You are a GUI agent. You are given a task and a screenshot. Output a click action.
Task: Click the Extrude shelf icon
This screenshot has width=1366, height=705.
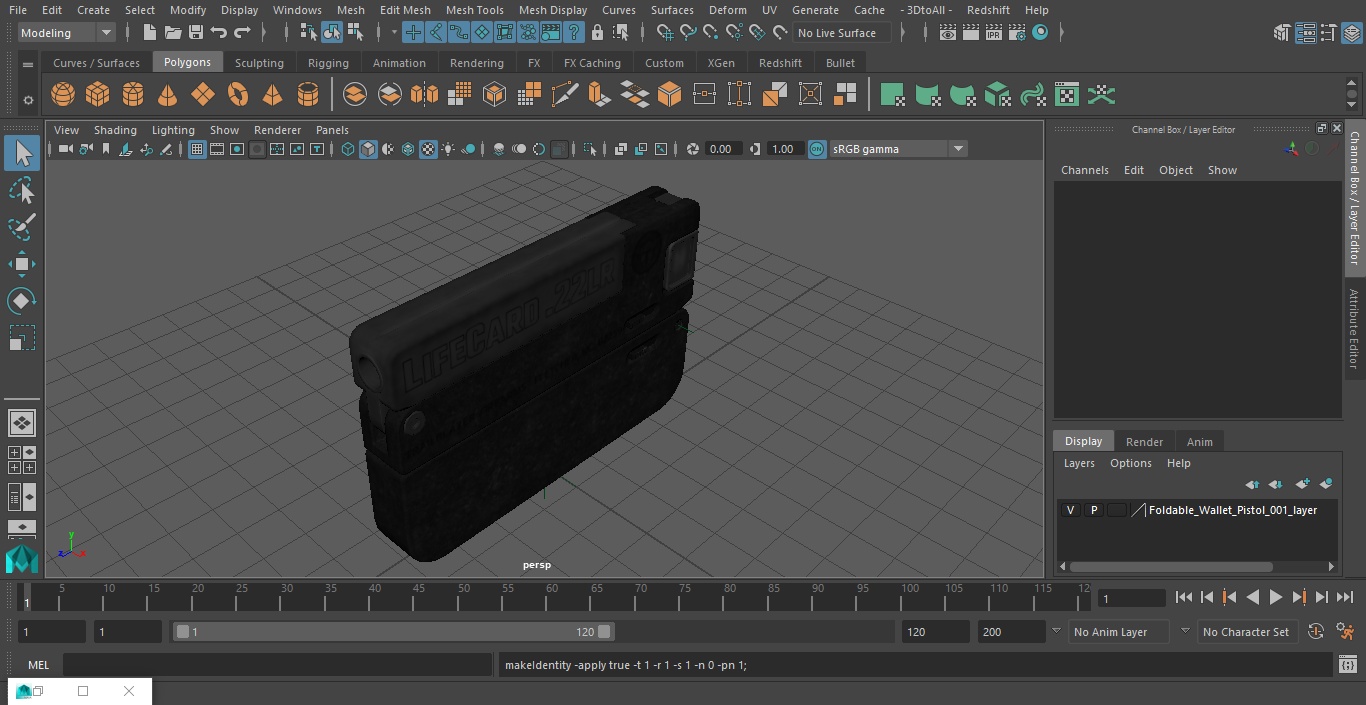[599, 95]
